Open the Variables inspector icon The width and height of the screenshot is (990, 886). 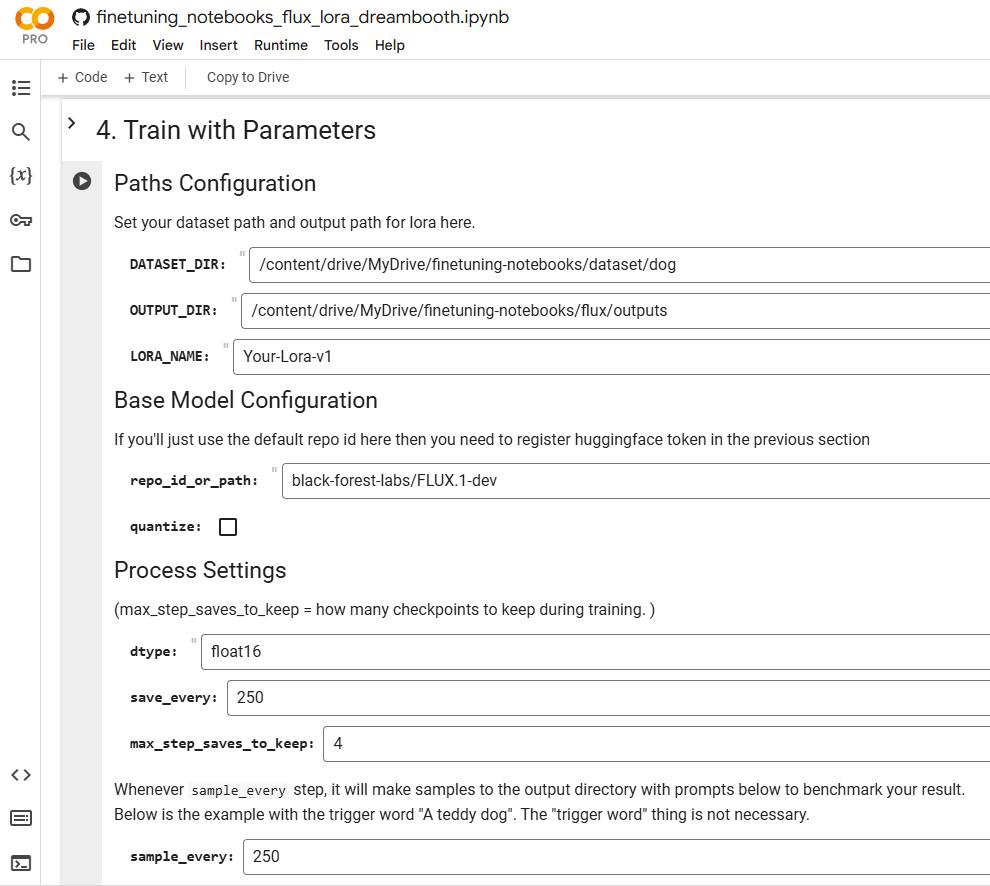point(20,176)
